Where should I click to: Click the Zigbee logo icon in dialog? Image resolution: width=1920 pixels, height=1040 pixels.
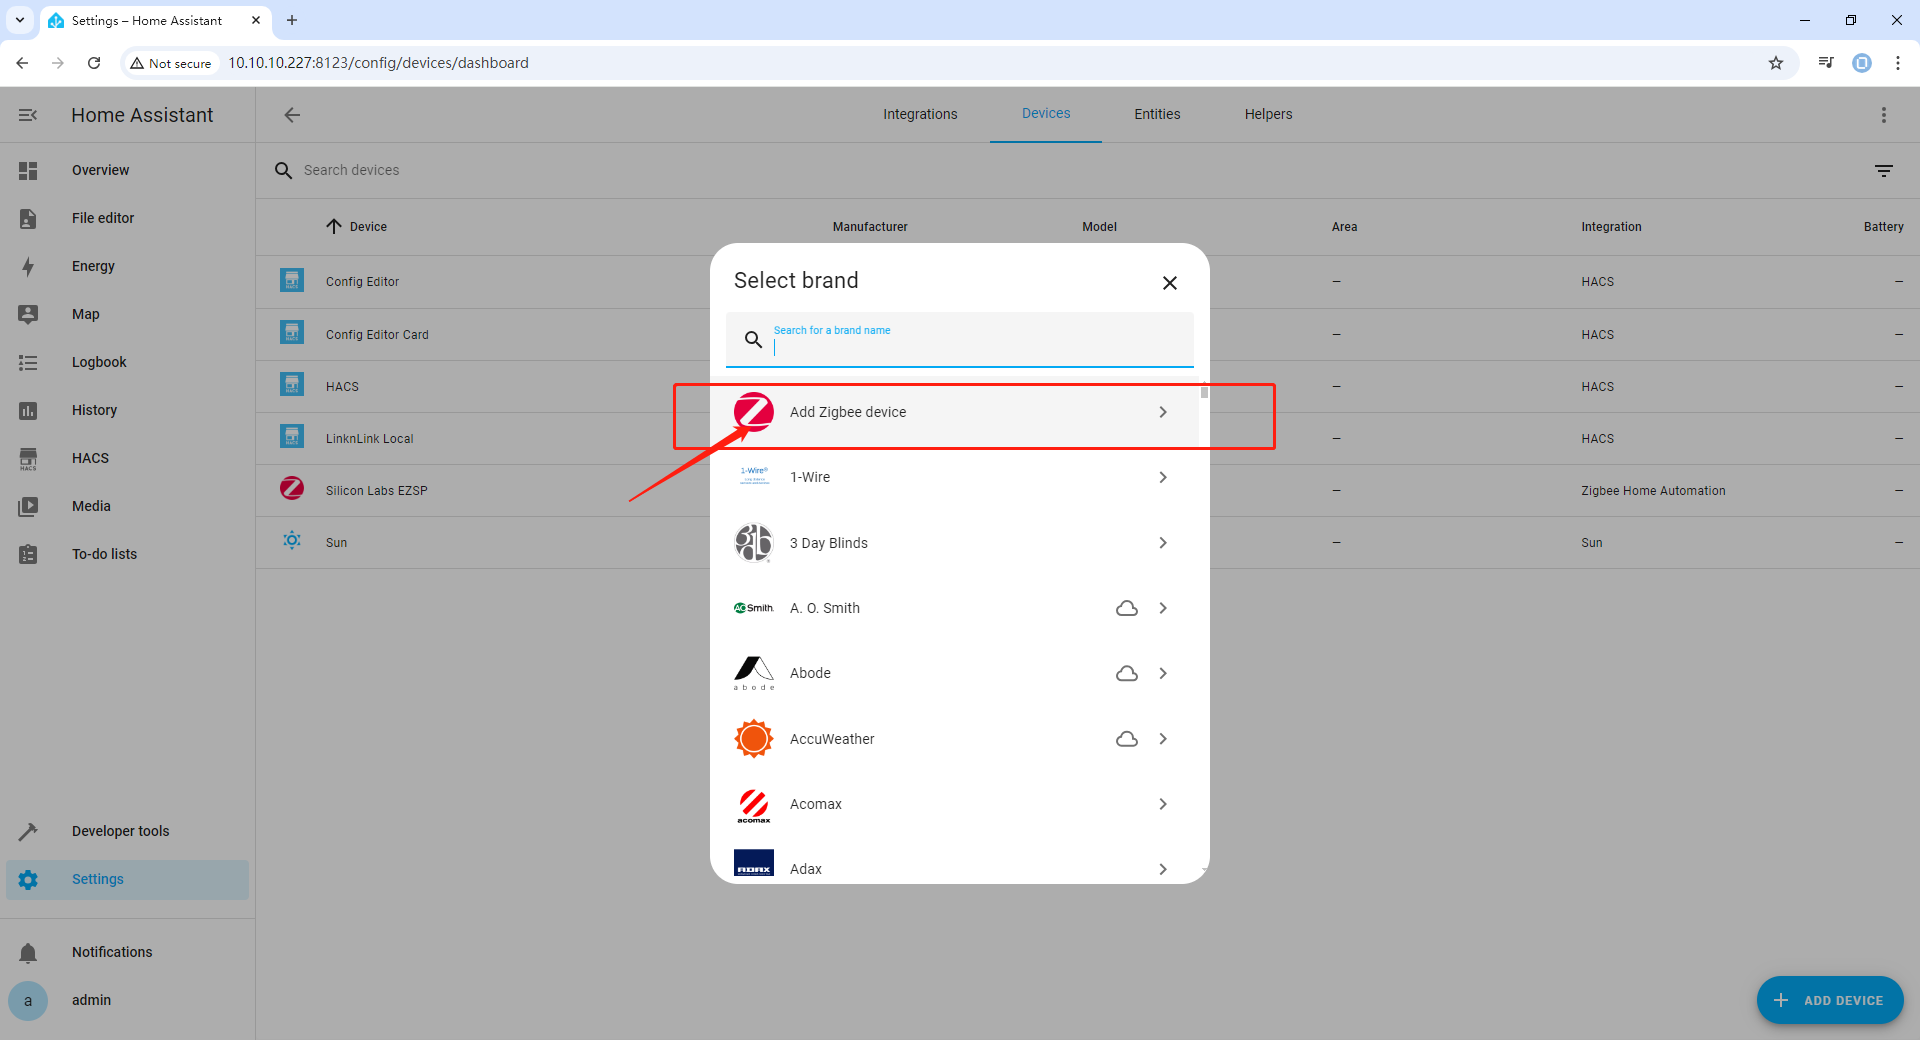click(753, 412)
